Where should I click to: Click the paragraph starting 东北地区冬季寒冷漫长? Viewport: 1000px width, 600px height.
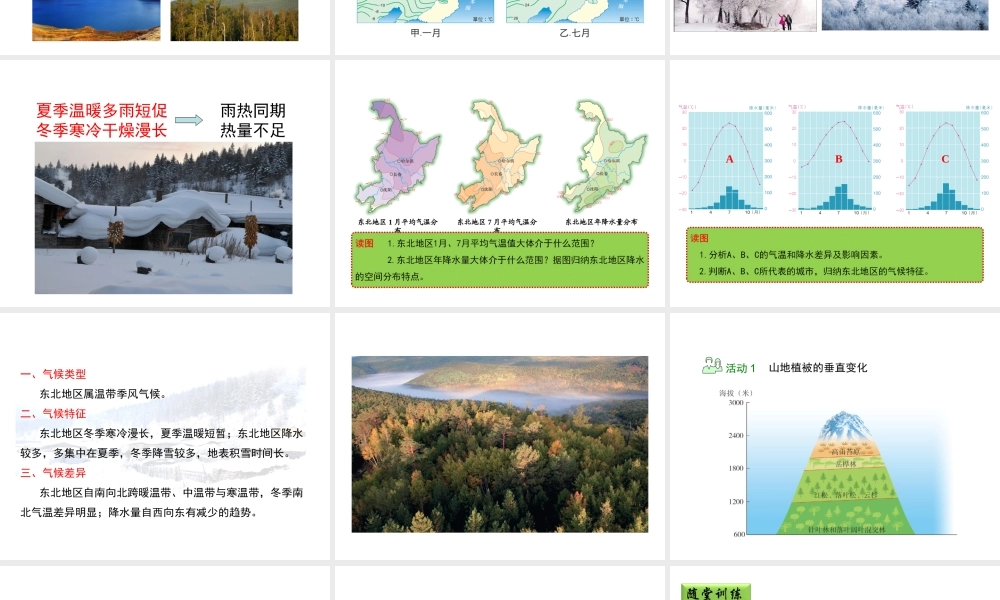(161, 443)
